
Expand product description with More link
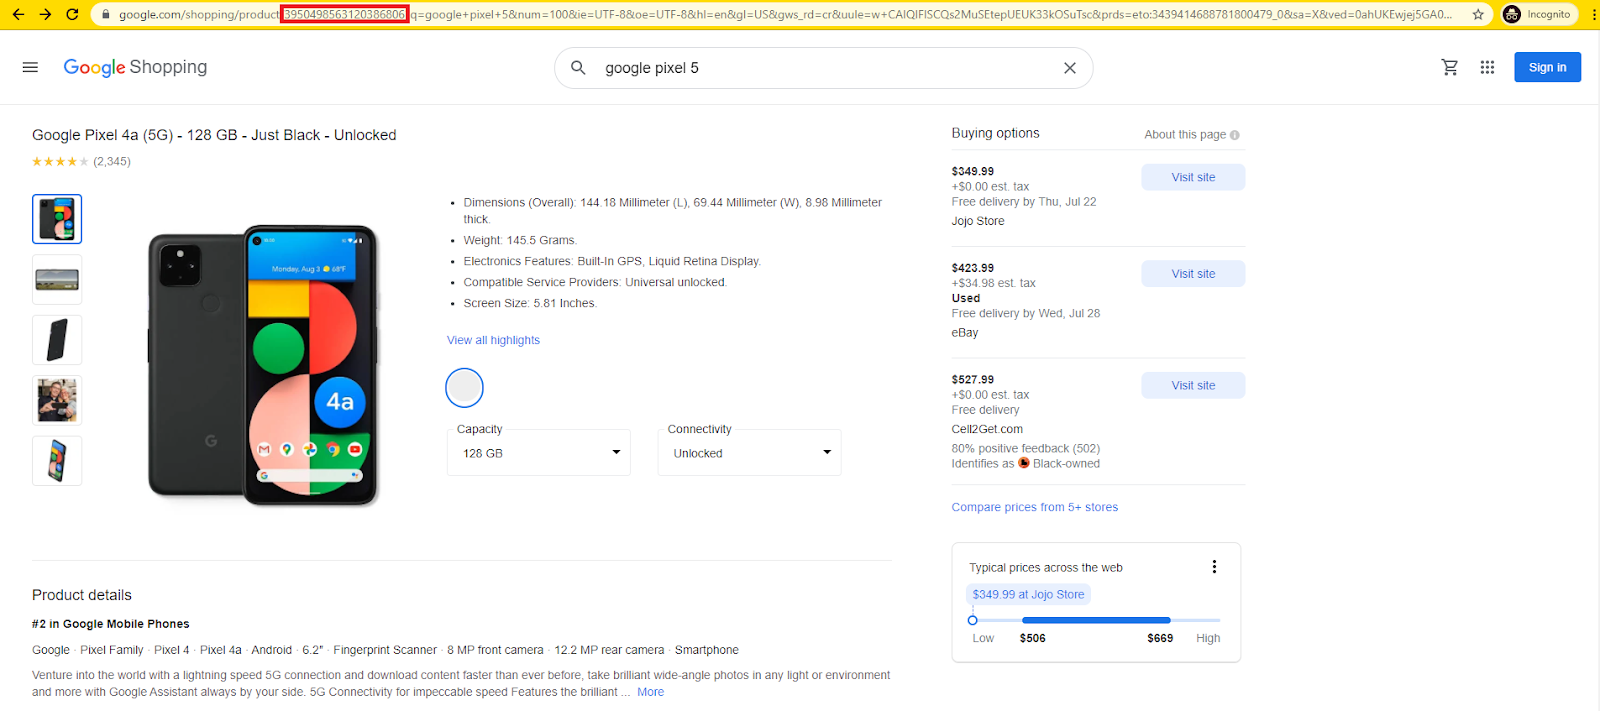pyautogui.click(x=650, y=692)
